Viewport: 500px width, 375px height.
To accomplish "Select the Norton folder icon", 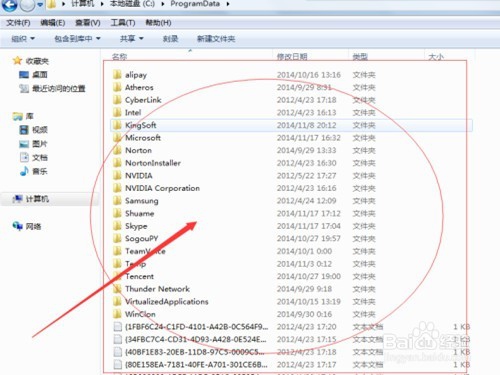I will pos(117,150).
